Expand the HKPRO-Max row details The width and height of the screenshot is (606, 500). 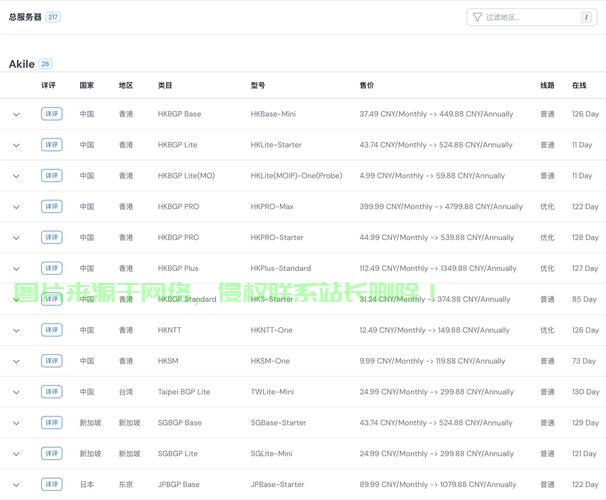pos(16,207)
